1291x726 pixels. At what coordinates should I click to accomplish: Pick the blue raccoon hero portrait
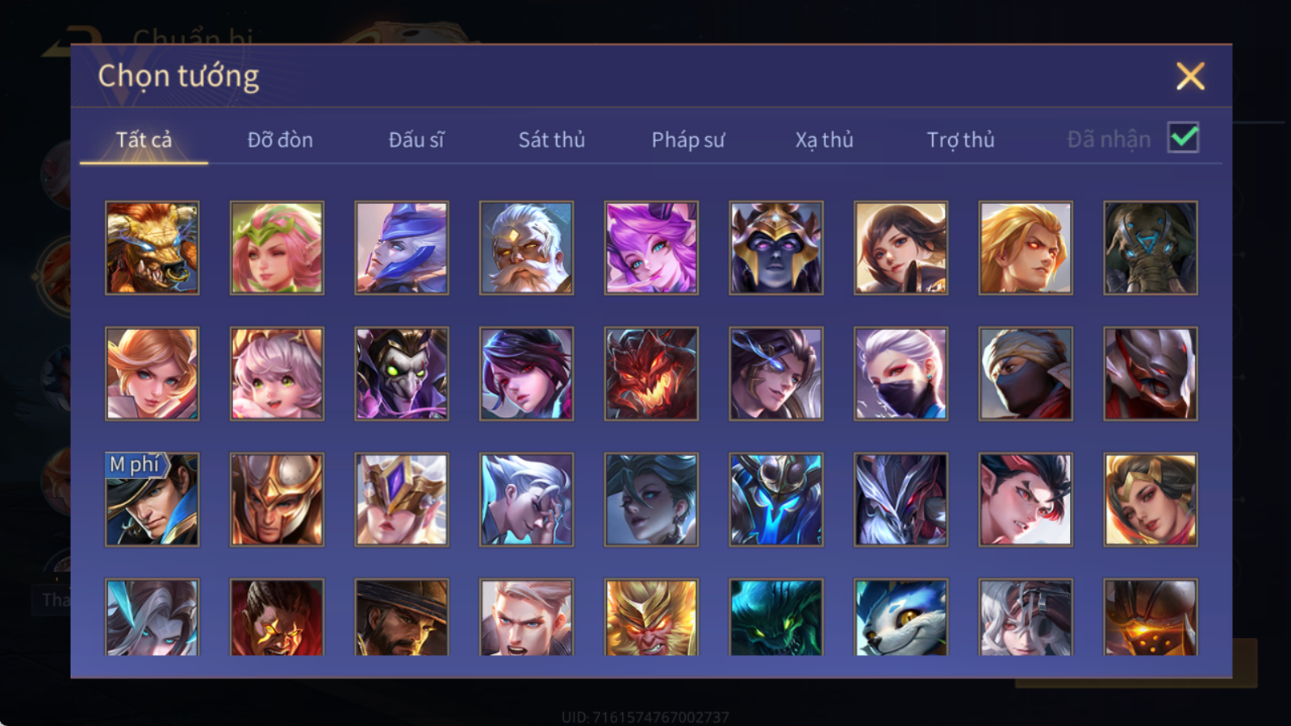pyautogui.click(x=901, y=618)
